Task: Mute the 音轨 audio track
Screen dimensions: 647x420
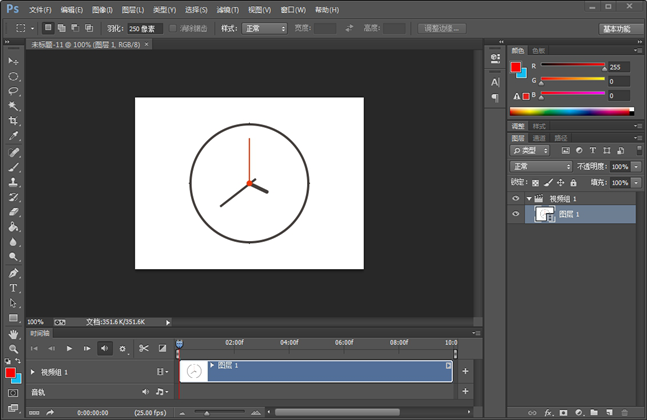Action: pos(145,392)
